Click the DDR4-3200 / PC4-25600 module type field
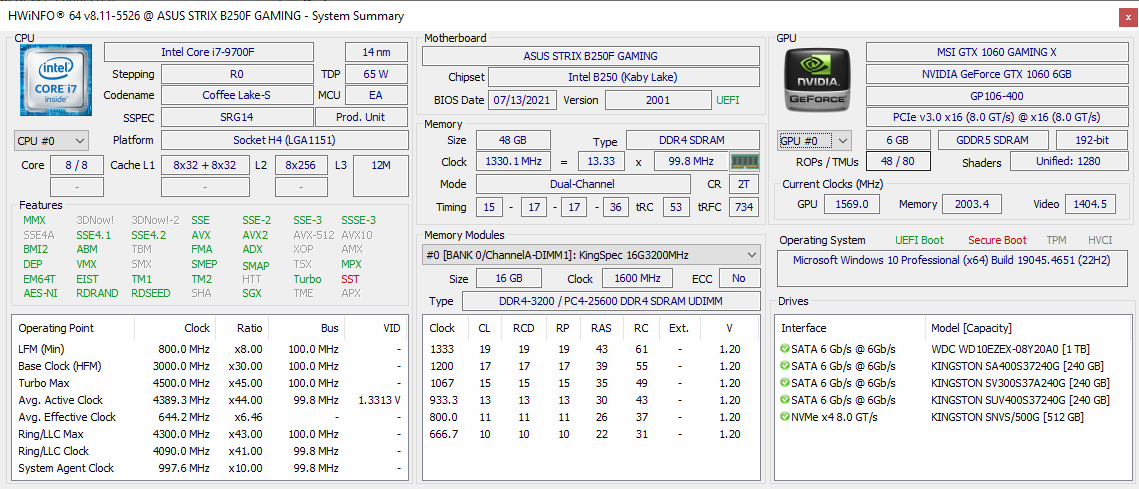 pyautogui.click(x=611, y=302)
